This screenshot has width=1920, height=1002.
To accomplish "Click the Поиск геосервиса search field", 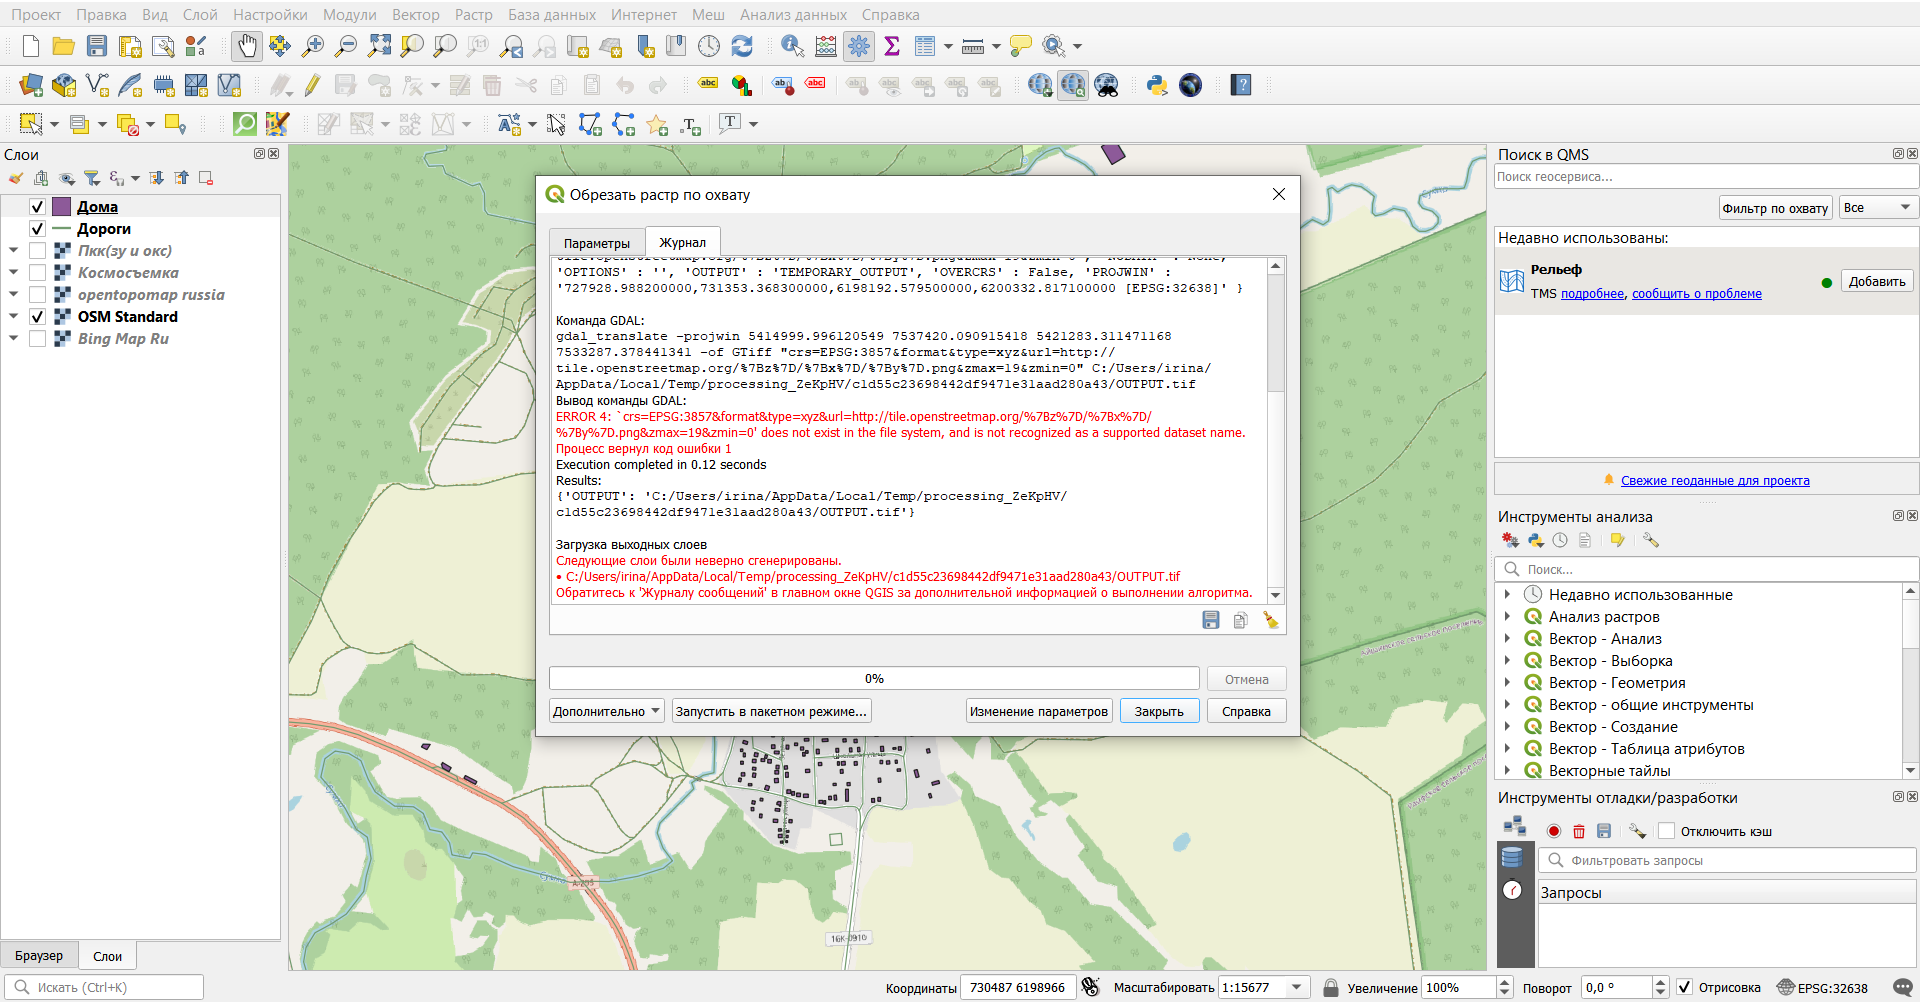I will click(x=1705, y=177).
